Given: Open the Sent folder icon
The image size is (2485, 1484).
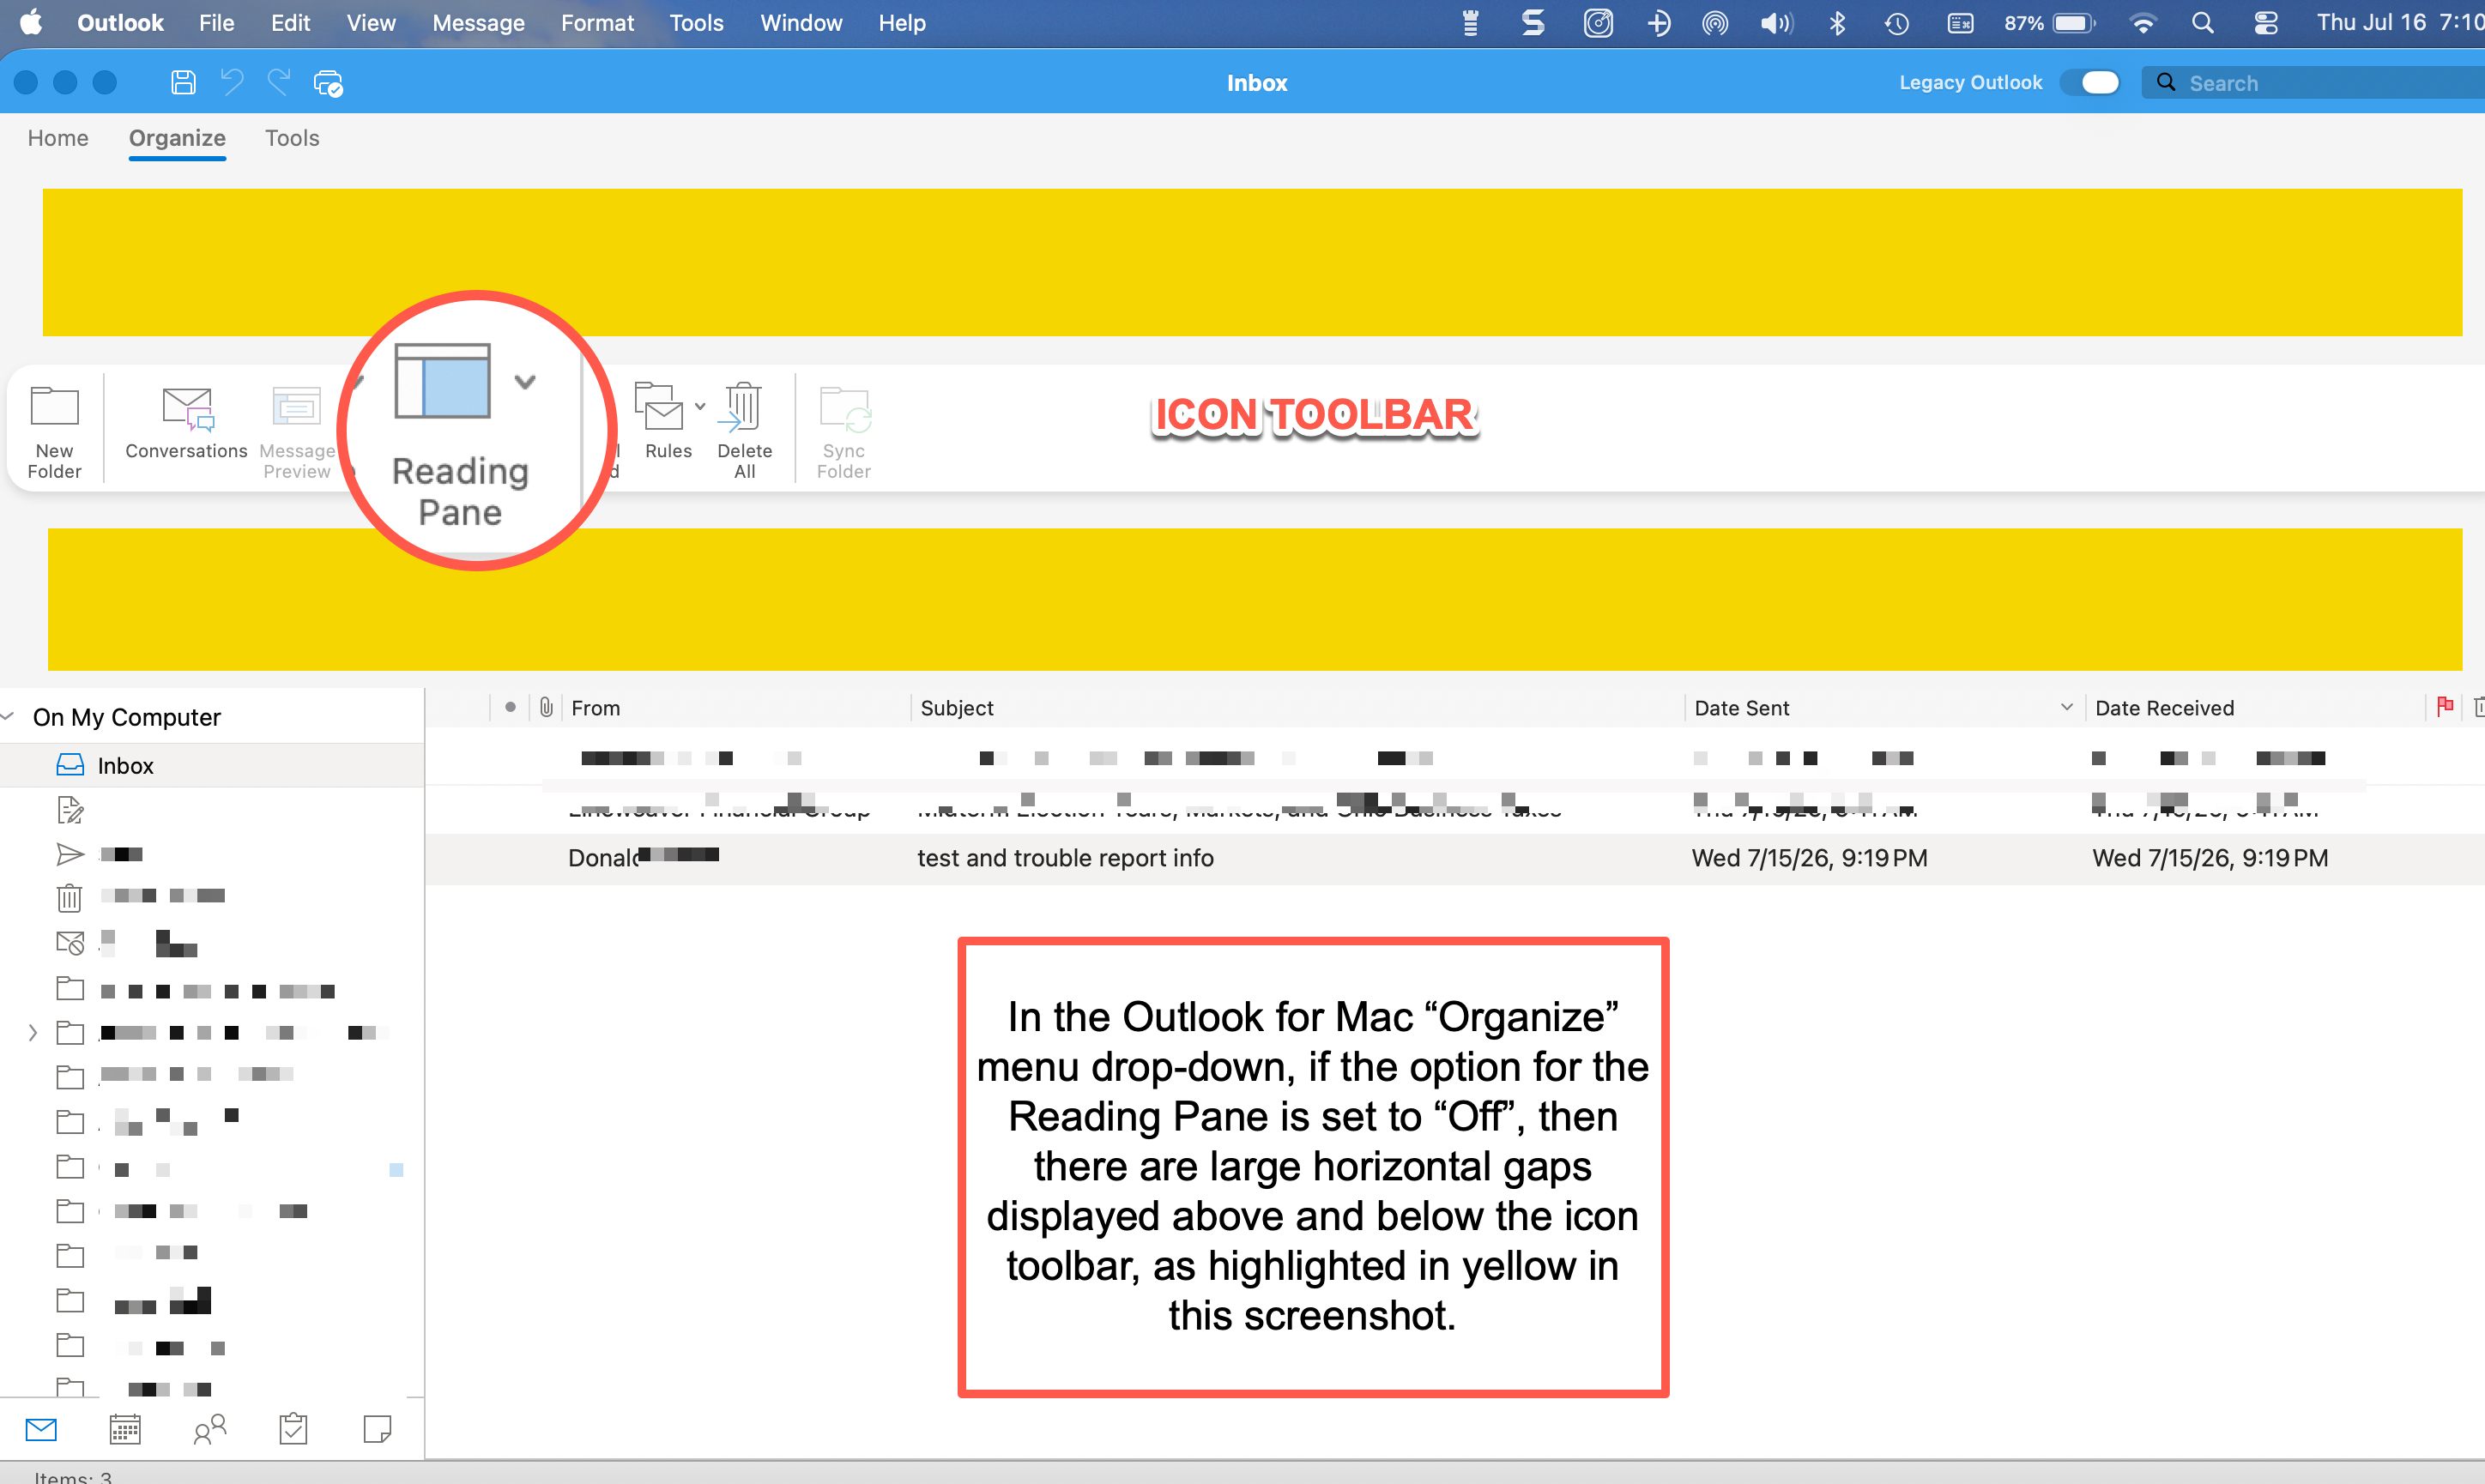Looking at the screenshot, I should pos(70,854).
